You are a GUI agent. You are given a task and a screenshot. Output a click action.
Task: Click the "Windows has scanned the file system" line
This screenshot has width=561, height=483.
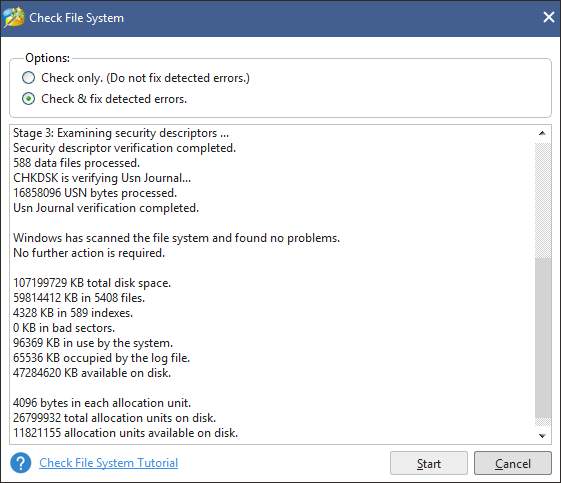coord(176,238)
